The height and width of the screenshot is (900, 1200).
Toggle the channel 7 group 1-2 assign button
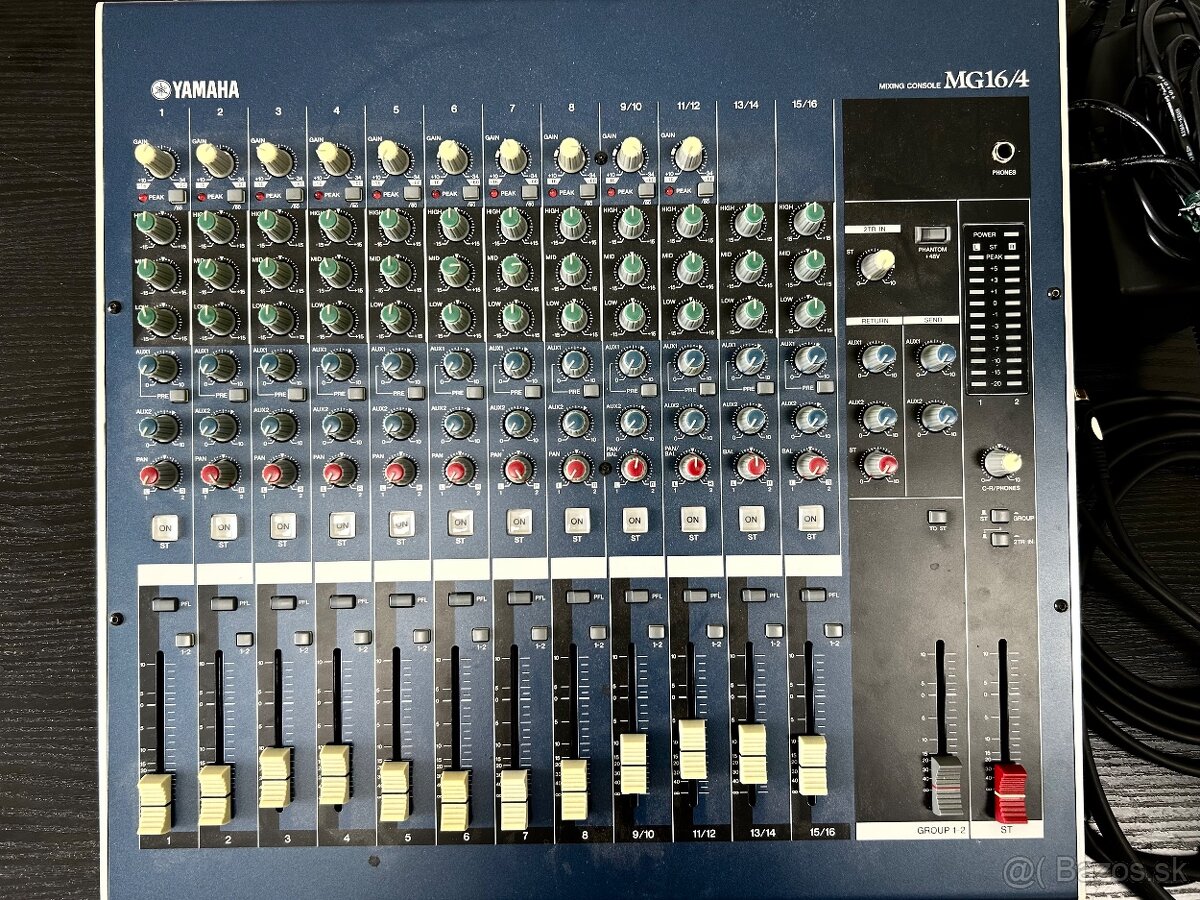click(539, 634)
